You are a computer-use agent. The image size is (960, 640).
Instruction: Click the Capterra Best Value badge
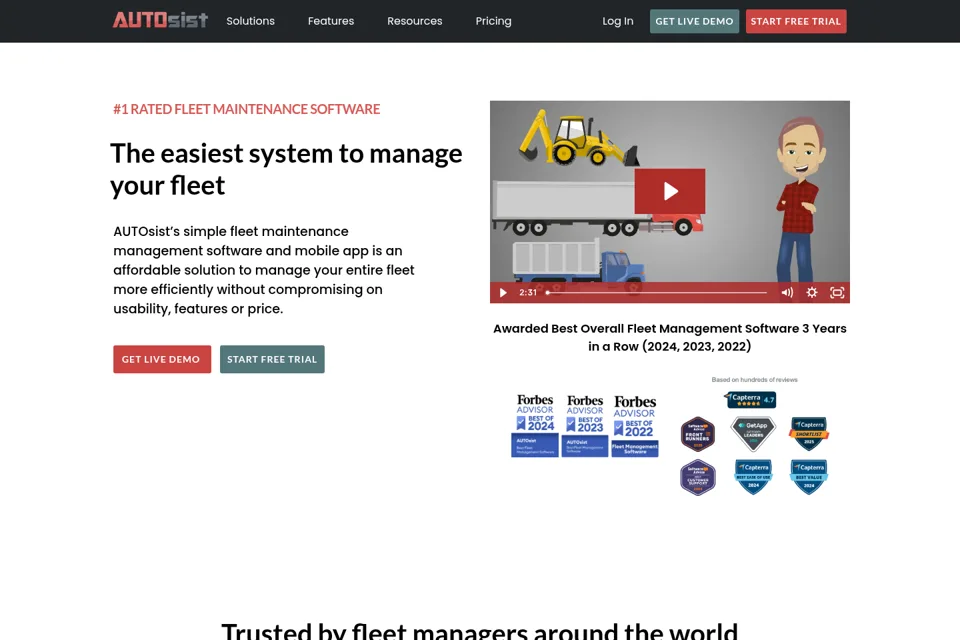click(x=809, y=476)
